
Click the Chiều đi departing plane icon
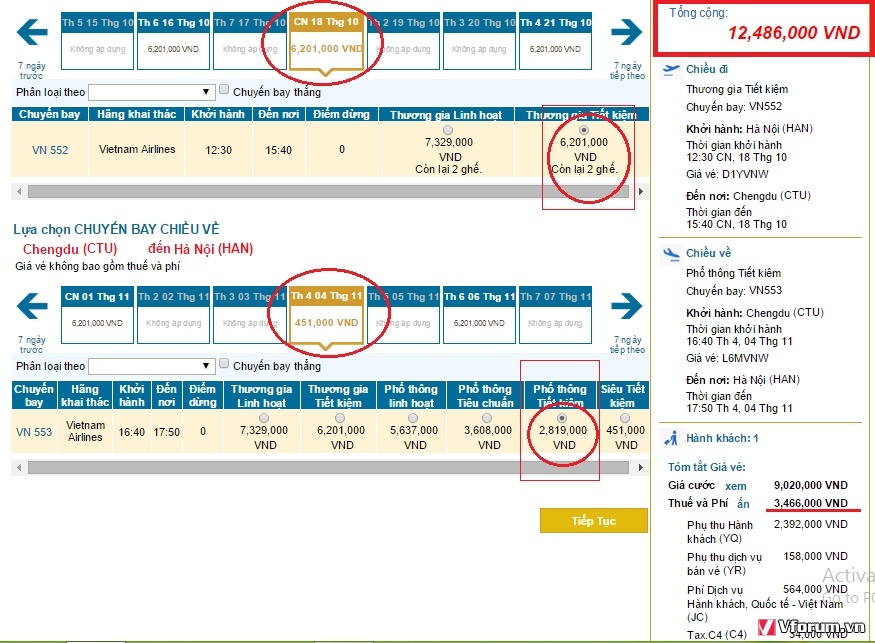tap(671, 70)
